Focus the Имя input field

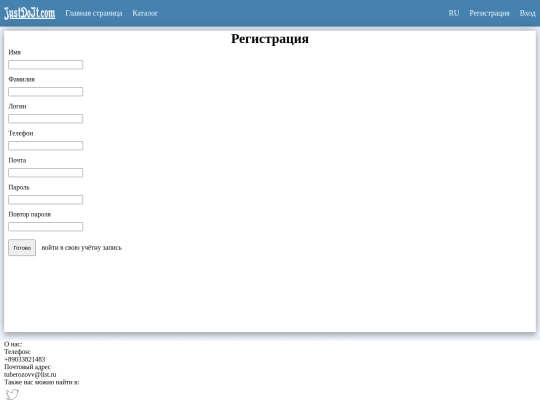[x=45, y=64]
